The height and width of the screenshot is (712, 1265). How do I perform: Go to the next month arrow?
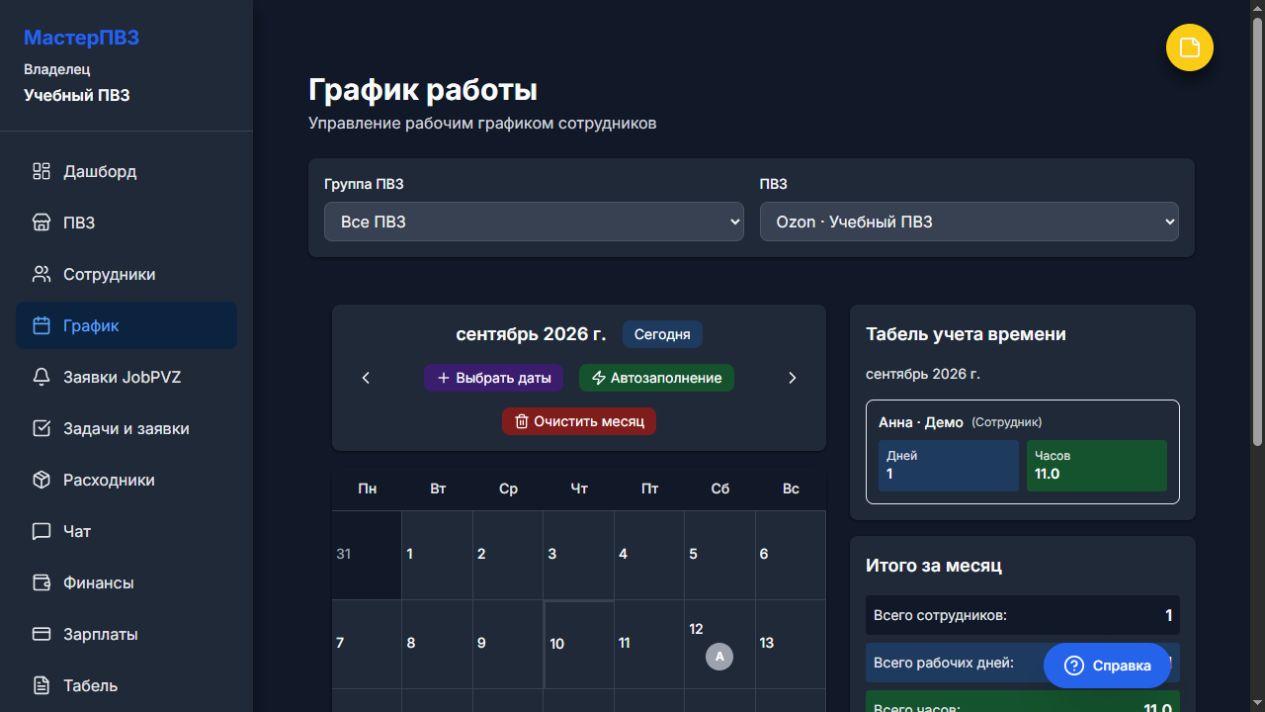tap(792, 378)
